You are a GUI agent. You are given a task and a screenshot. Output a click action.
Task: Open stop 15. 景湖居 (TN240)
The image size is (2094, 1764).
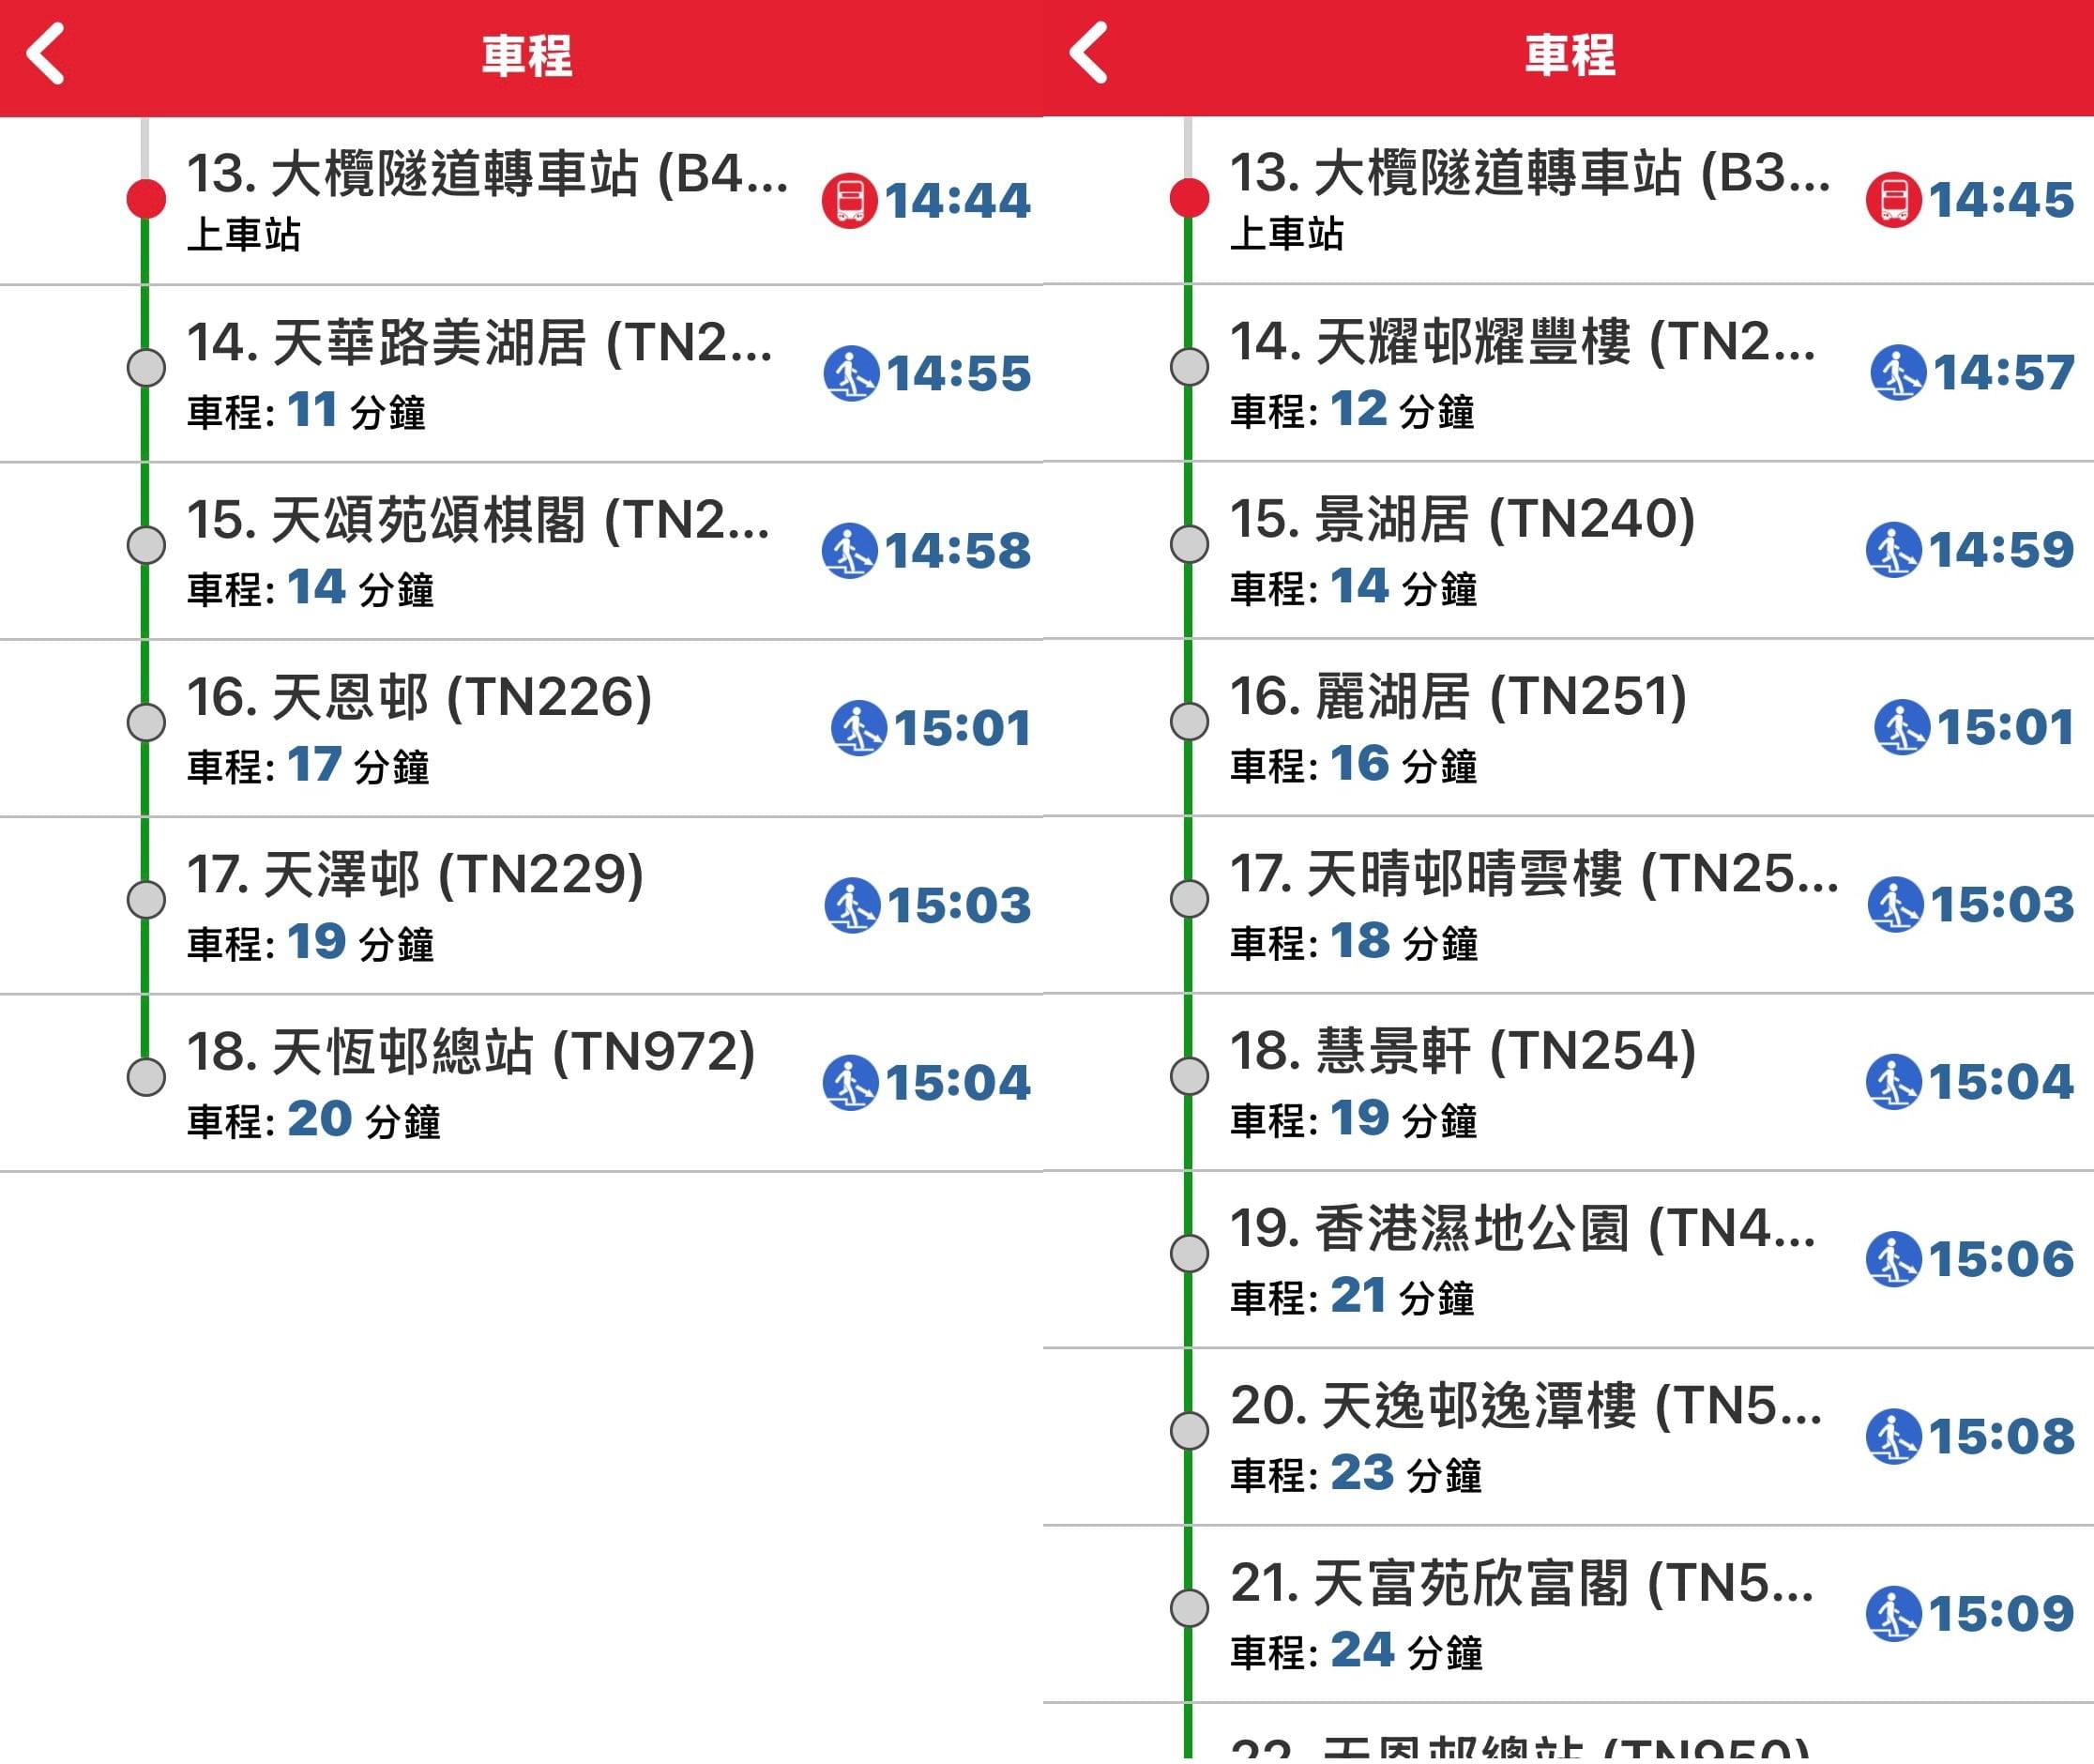click(1462, 519)
